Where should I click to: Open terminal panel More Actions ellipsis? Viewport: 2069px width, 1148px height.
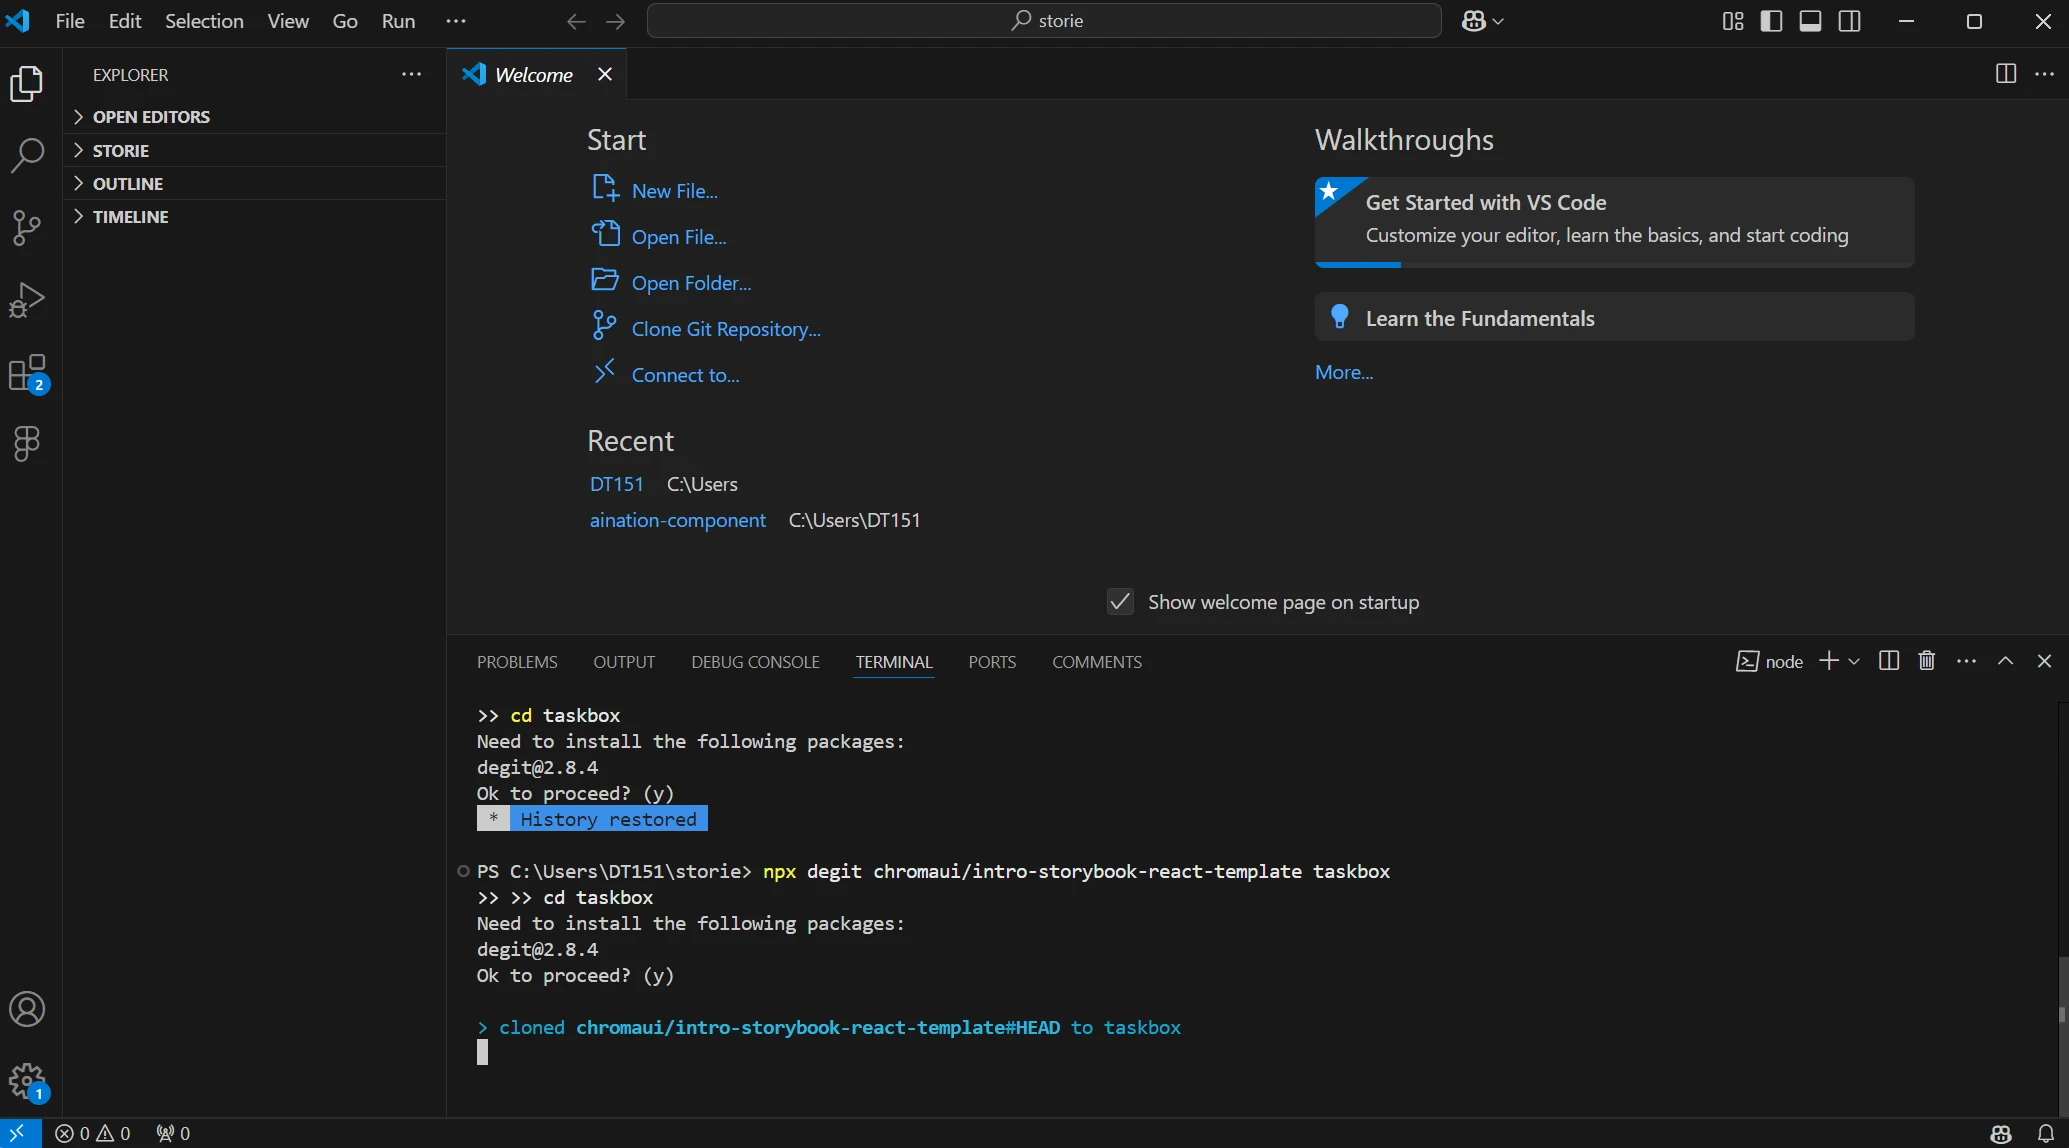(1967, 661)
